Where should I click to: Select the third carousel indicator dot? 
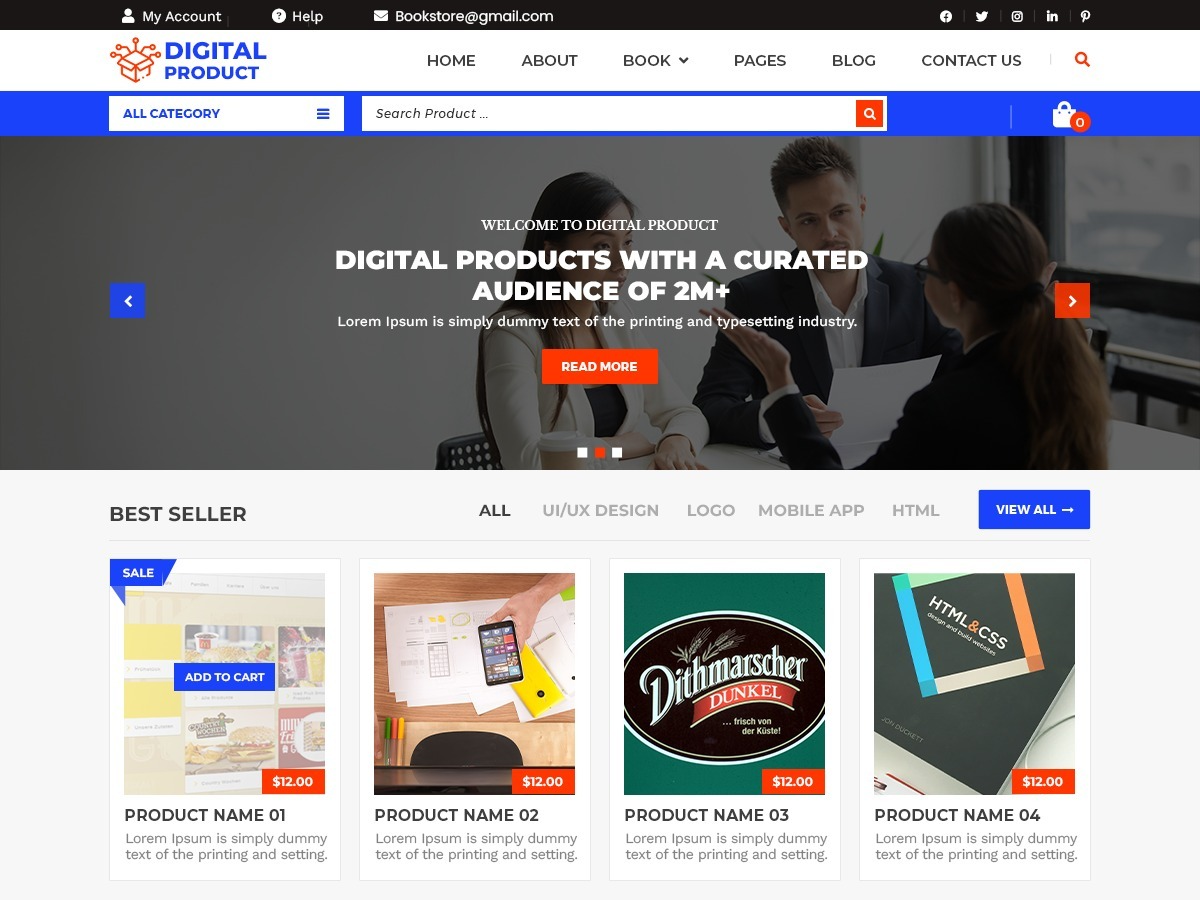click(x=617, y=452)
